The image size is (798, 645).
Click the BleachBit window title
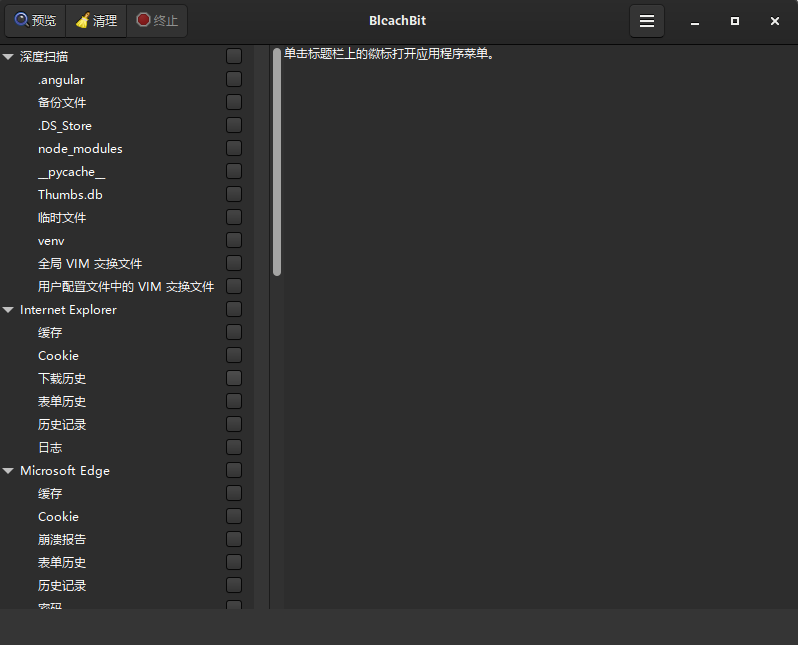click(x=397, y=21)
